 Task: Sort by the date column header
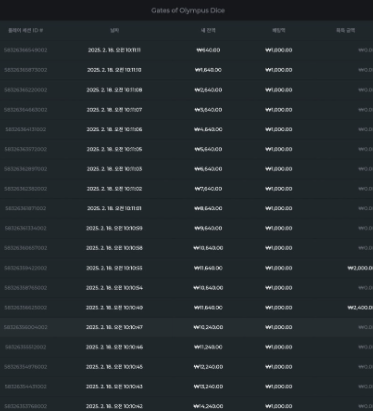coord(114,30)
